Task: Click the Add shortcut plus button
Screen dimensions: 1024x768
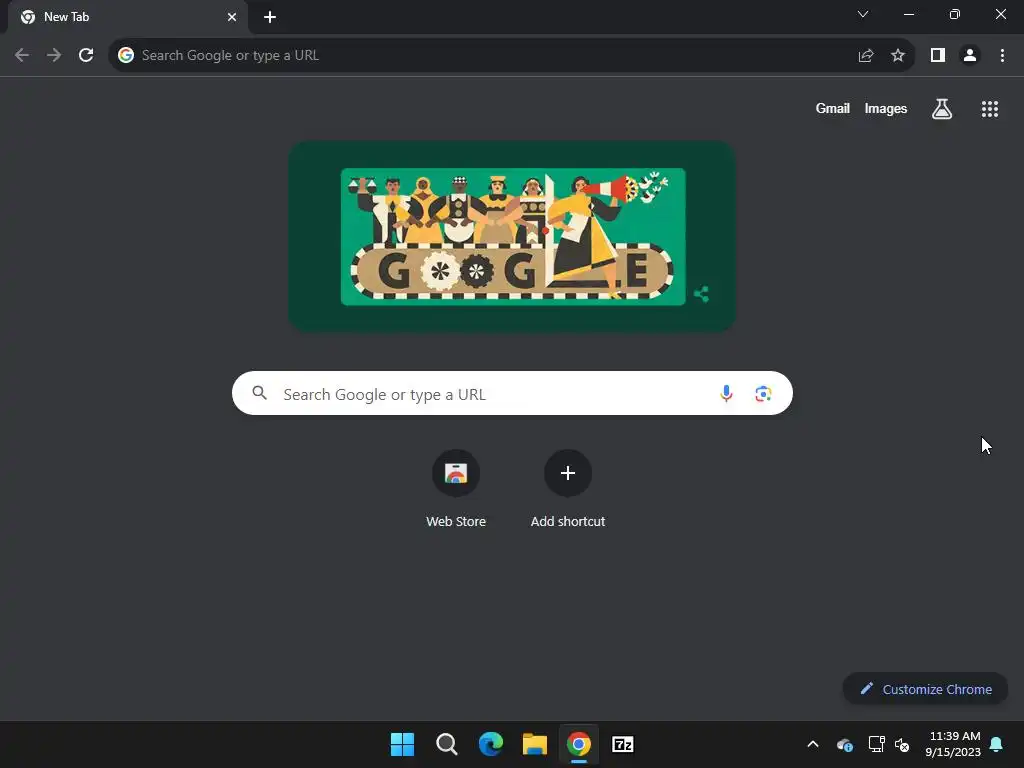Action: coord(568,473)
